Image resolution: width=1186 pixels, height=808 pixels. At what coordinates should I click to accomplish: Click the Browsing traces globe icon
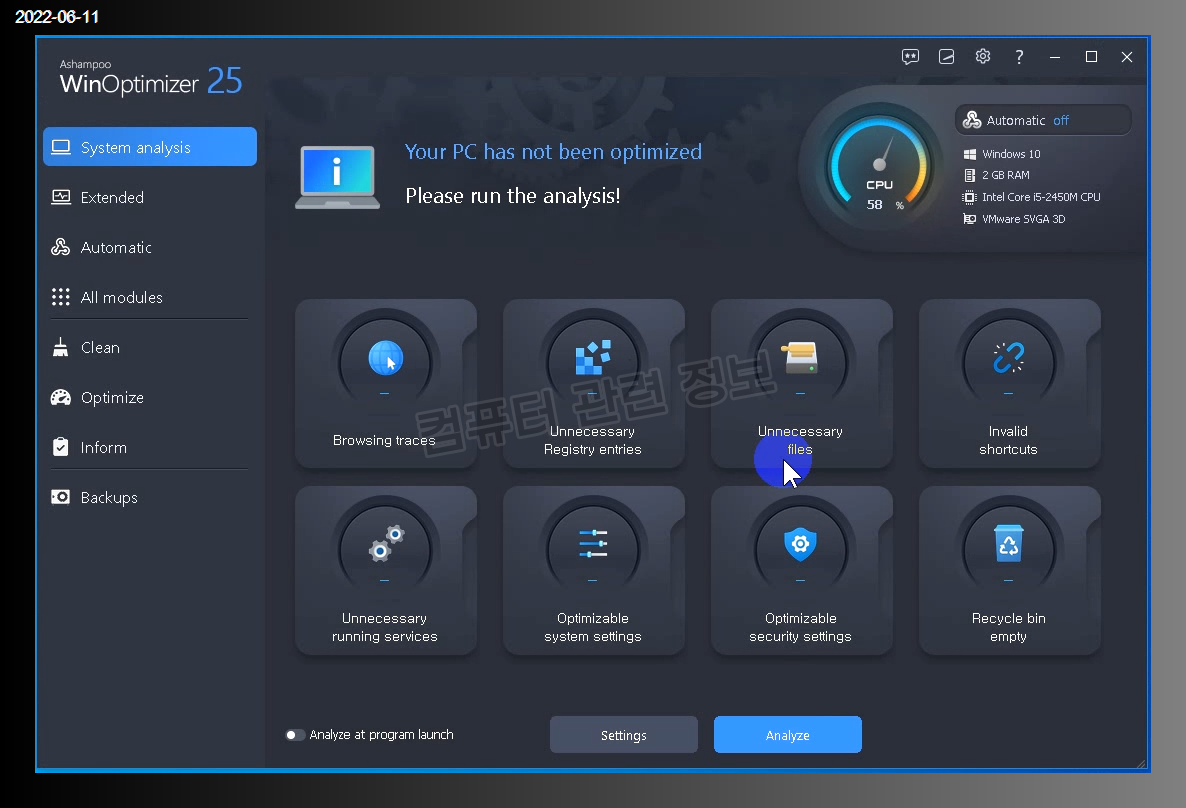pos(385,358)
